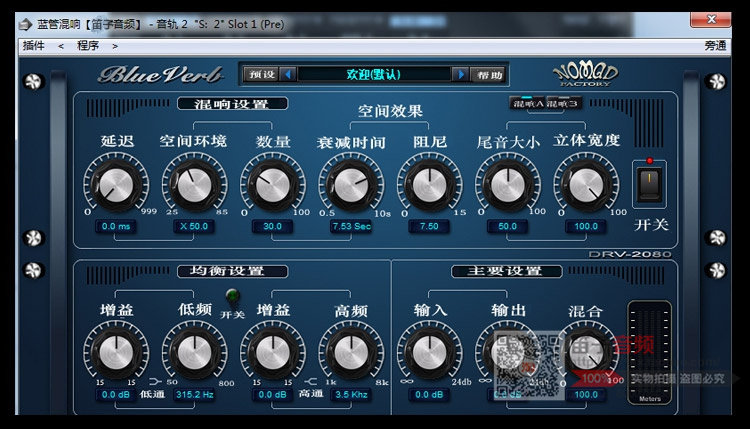Viewport: 750px width, 429px height.
Task: Click the 7.53 Sec decay value field
Action: pos(351,226)
